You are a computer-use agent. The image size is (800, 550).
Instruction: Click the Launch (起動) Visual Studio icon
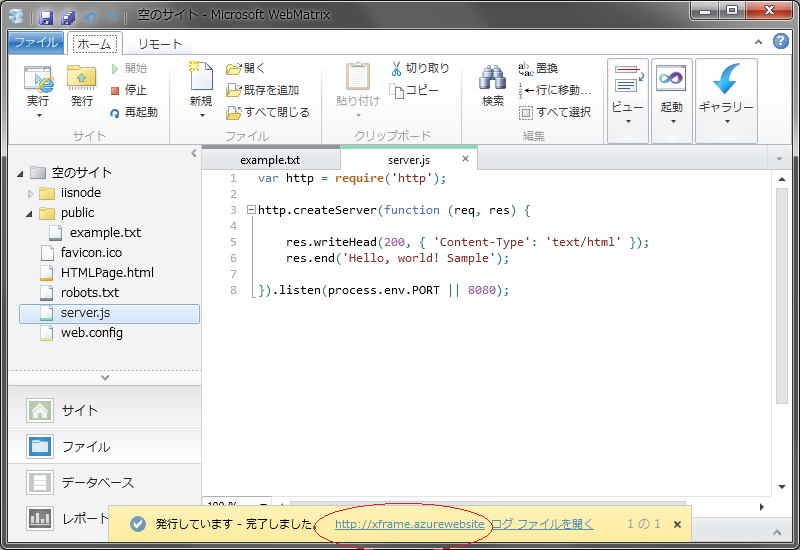pos(671,79)
